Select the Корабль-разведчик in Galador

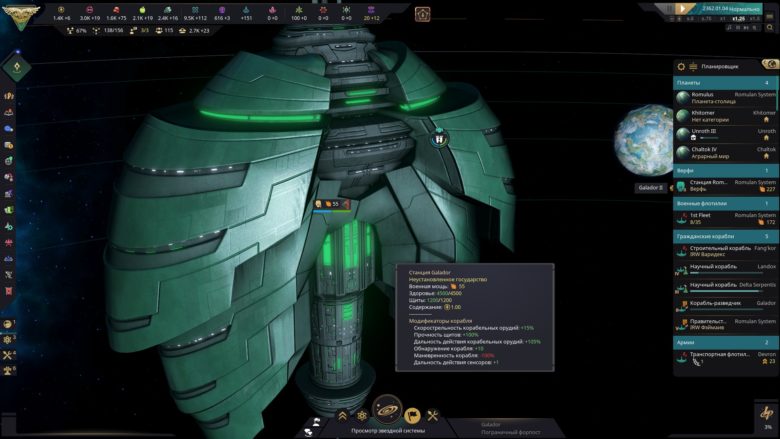pyautogui.click(x=725, y=306)
